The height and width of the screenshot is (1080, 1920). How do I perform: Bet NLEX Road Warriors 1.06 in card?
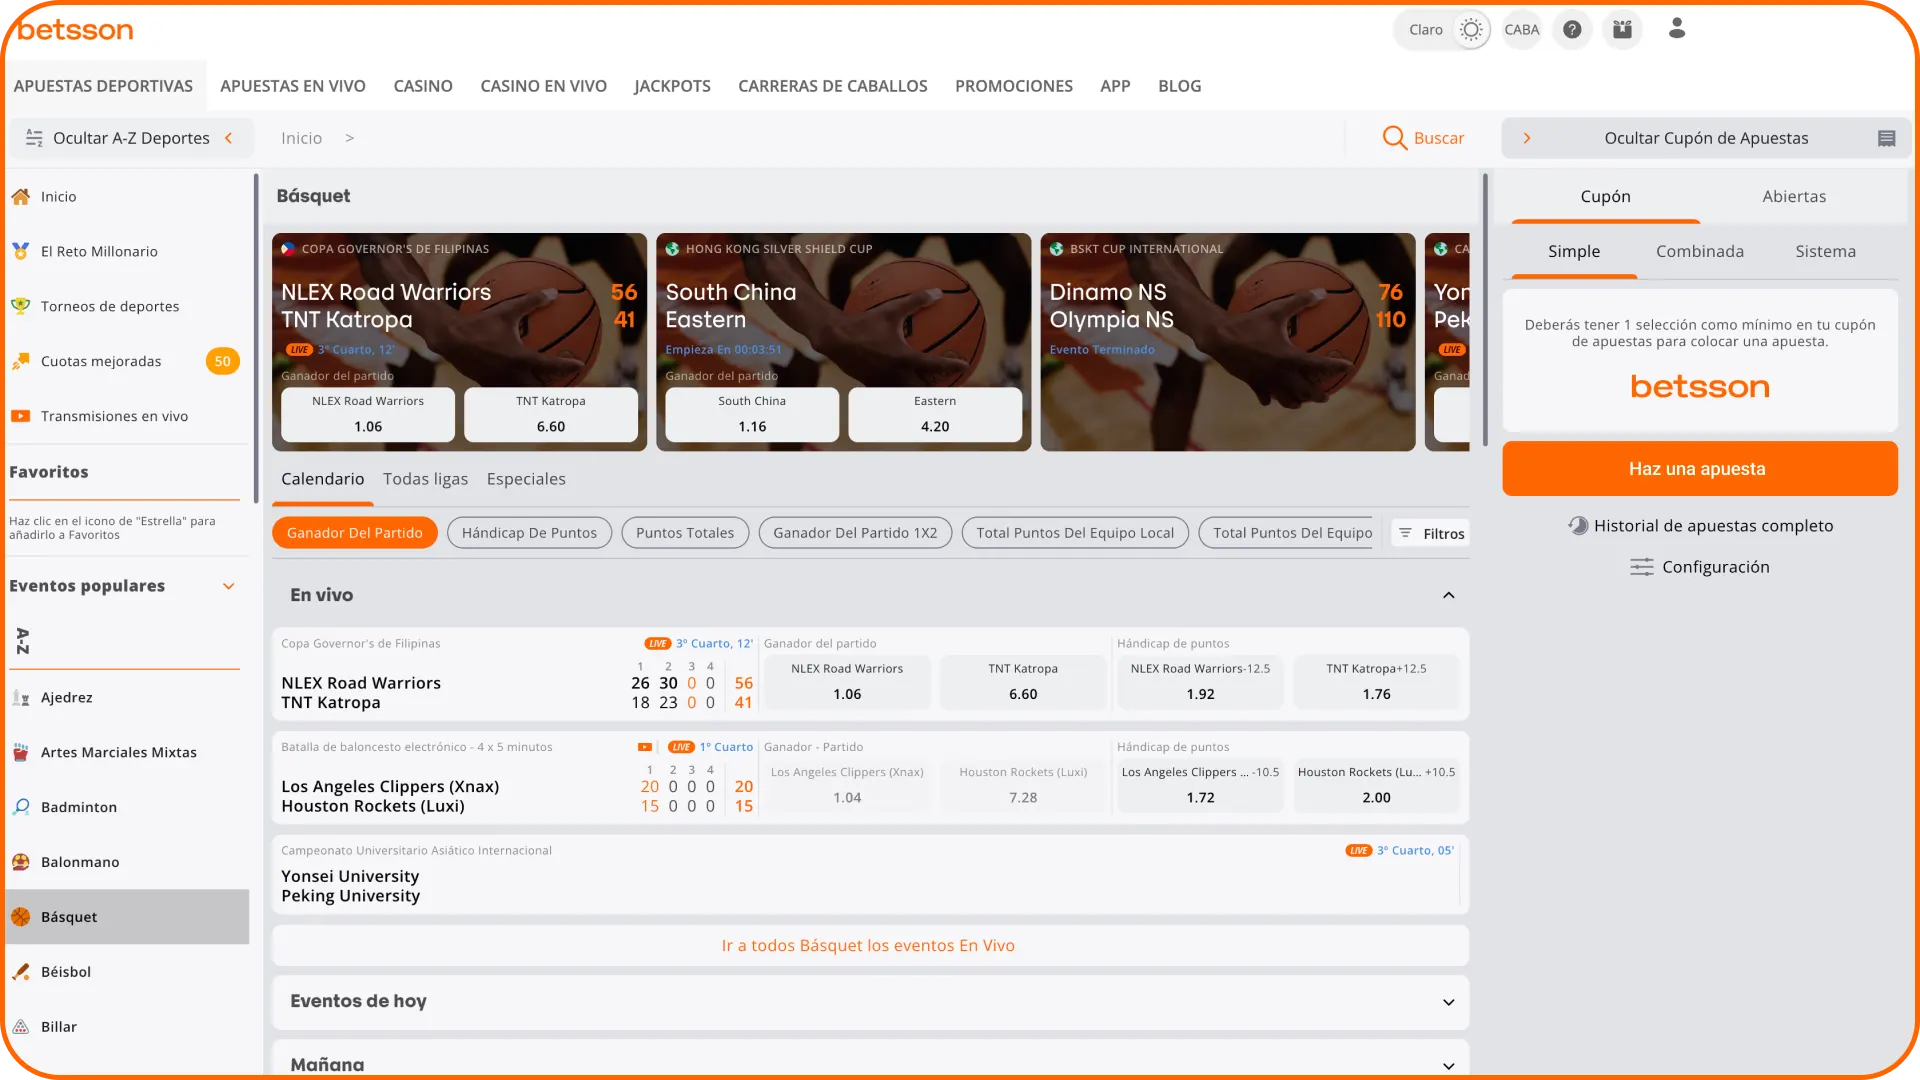point(368,414)
